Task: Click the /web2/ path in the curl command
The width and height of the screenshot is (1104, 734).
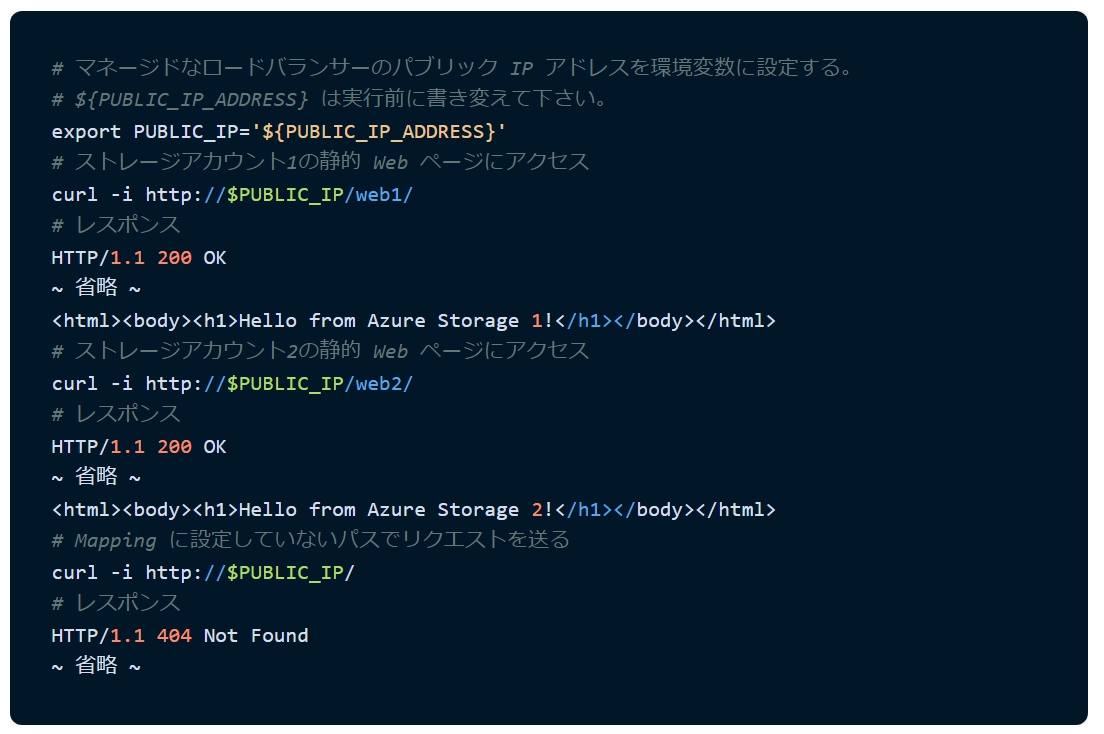Action: click(378, 383)
